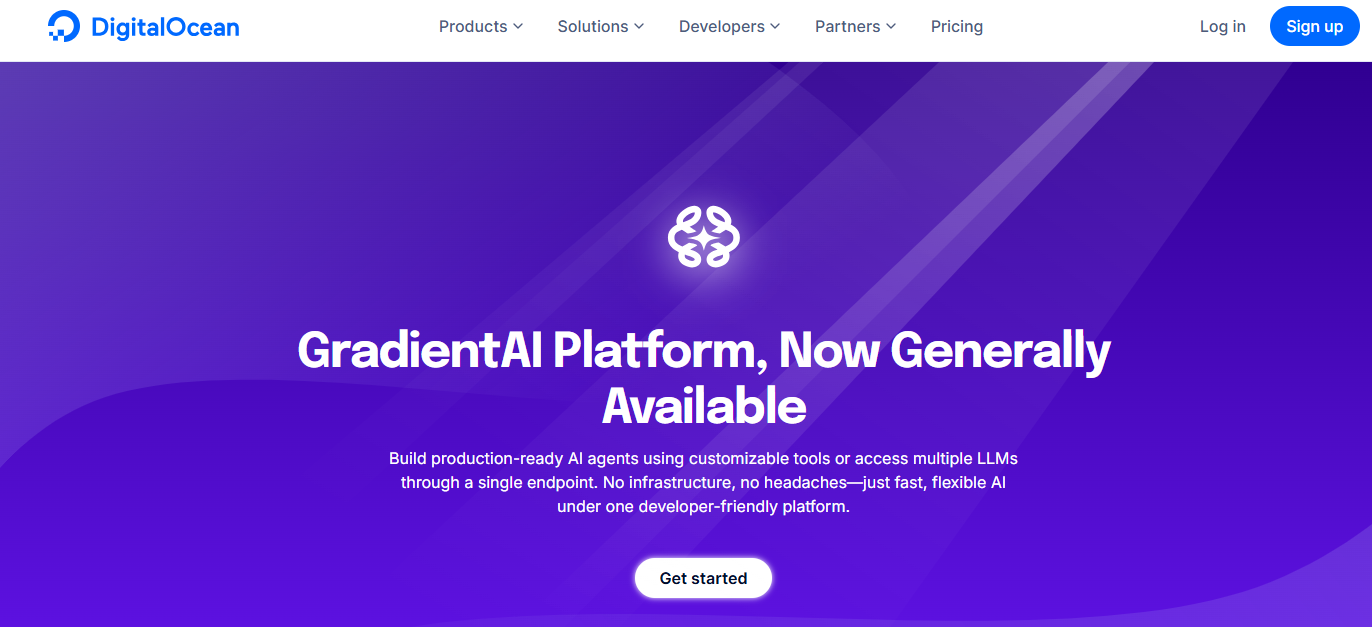Navigate to the Solutions menu item
This screenshot has width=1372, height=627.
[593, 26]
